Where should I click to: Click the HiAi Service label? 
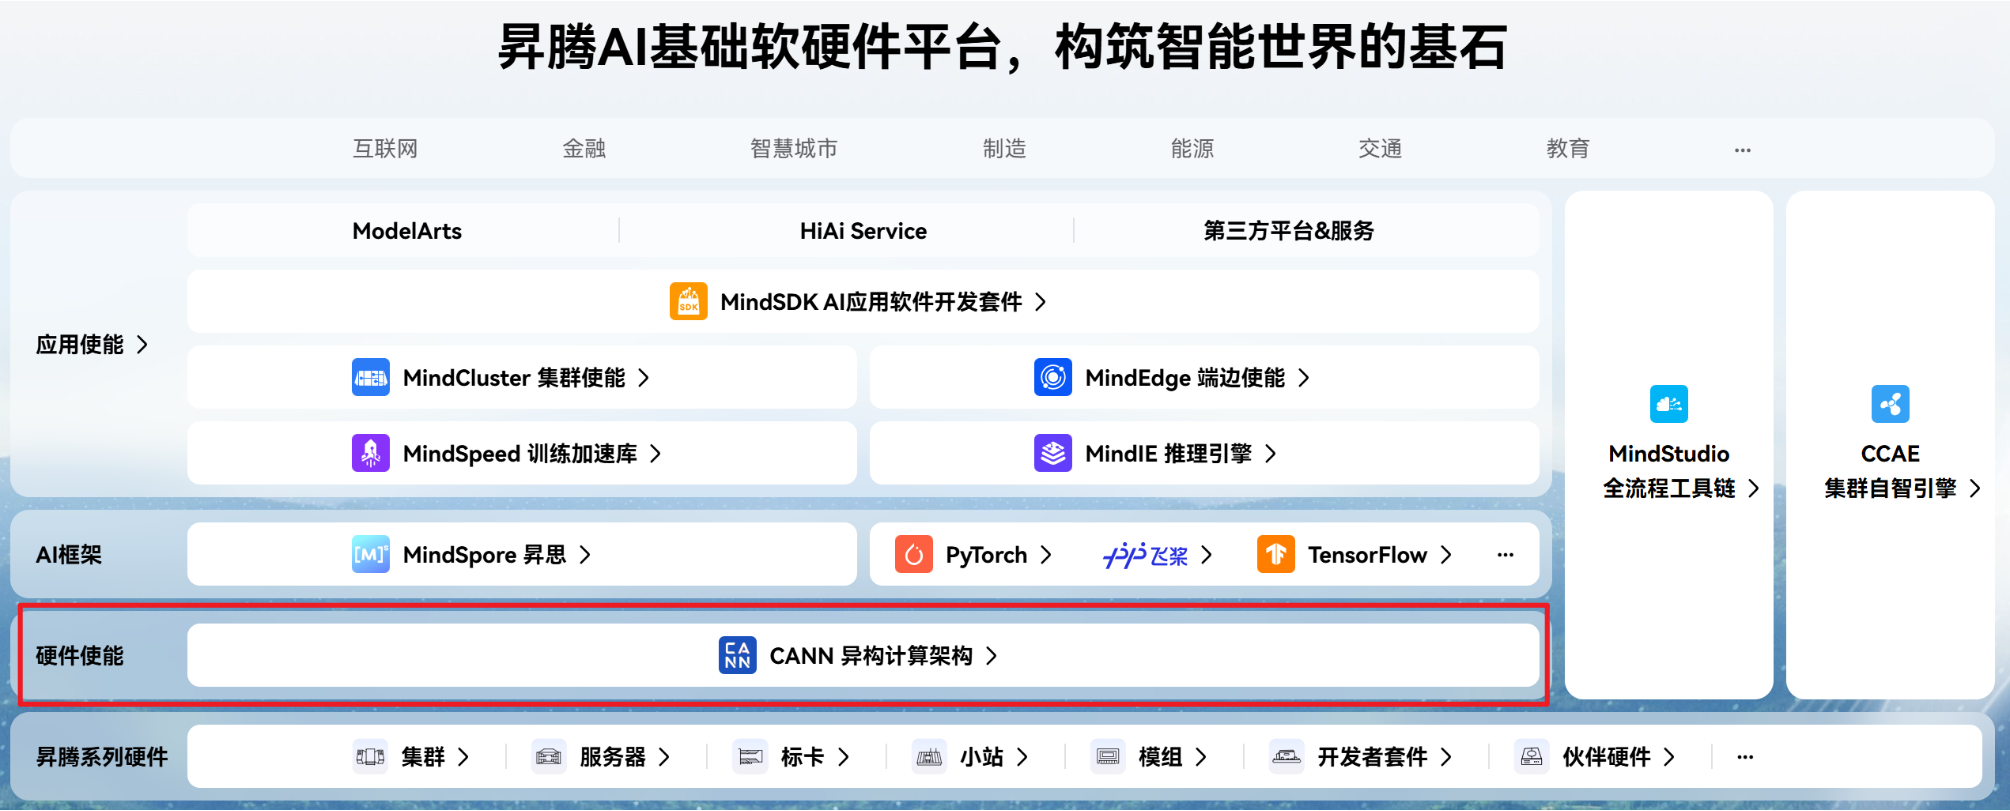click(x=863, y=231)
